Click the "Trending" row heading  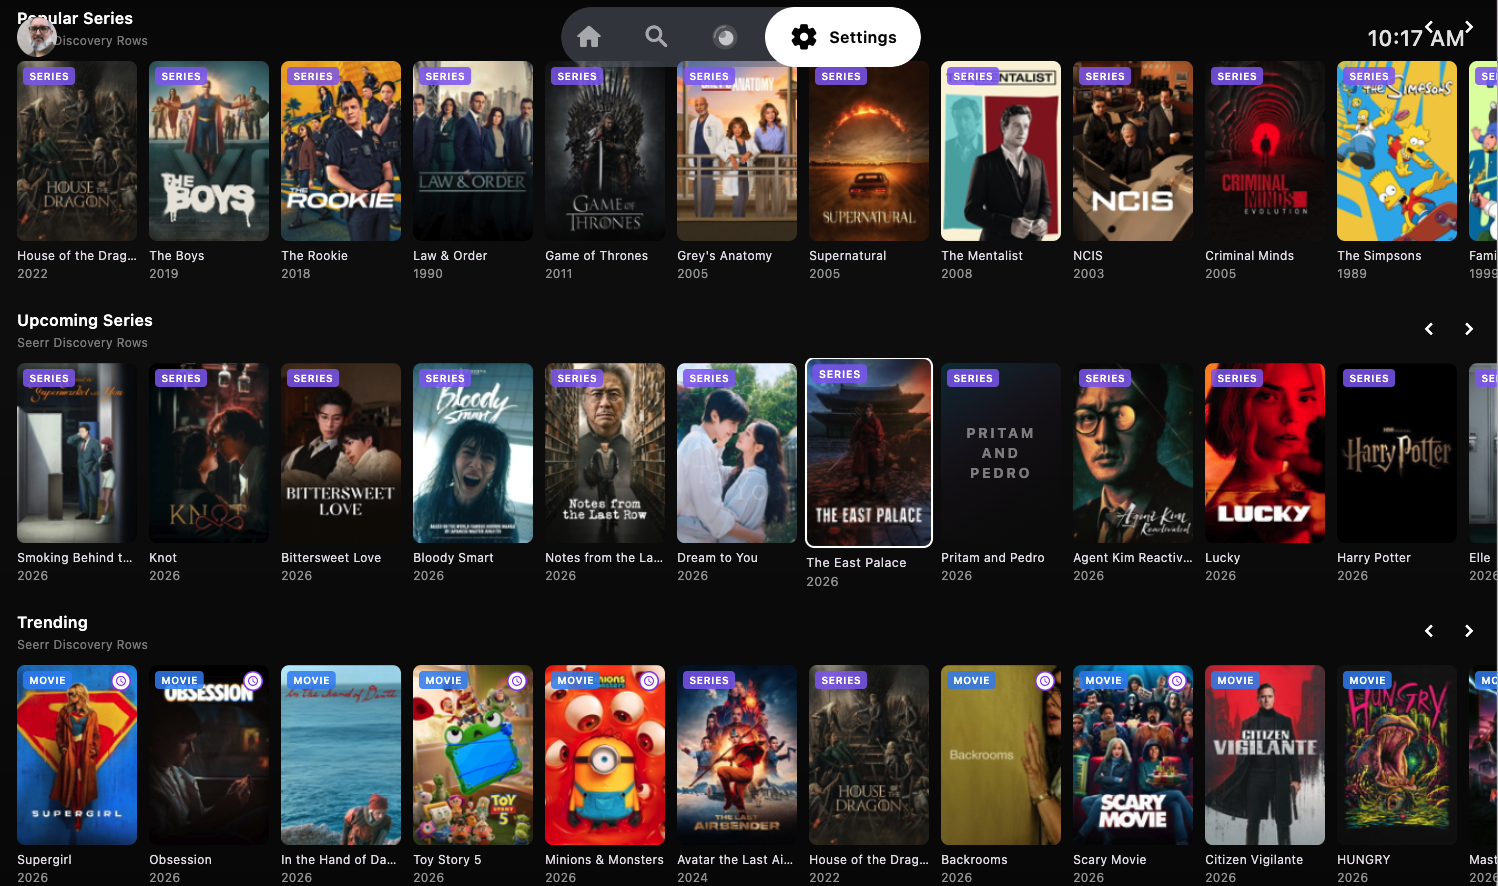[x=52, y=622]
